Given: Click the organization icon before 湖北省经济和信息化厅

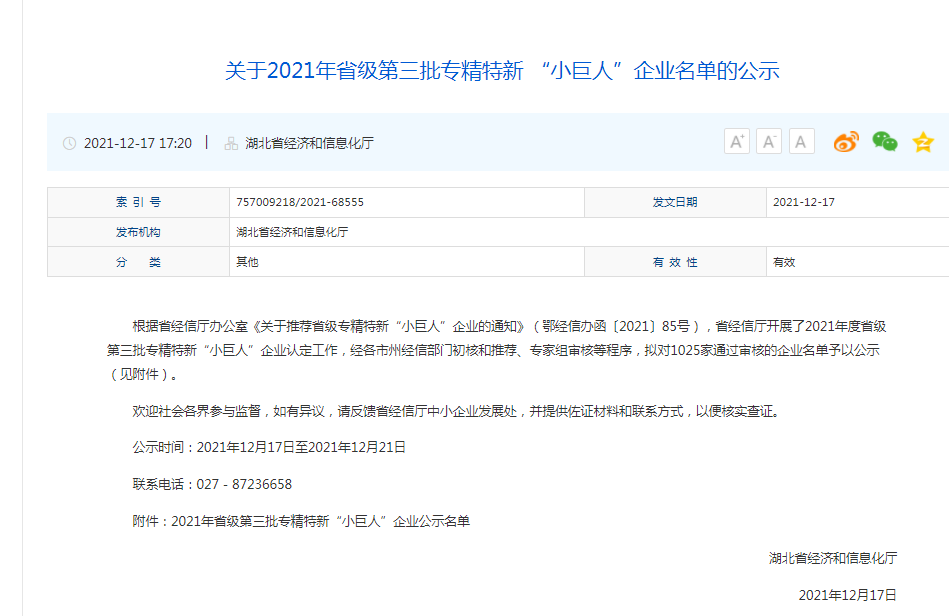Looking at the screenshot, I should [x=231, y=143].
